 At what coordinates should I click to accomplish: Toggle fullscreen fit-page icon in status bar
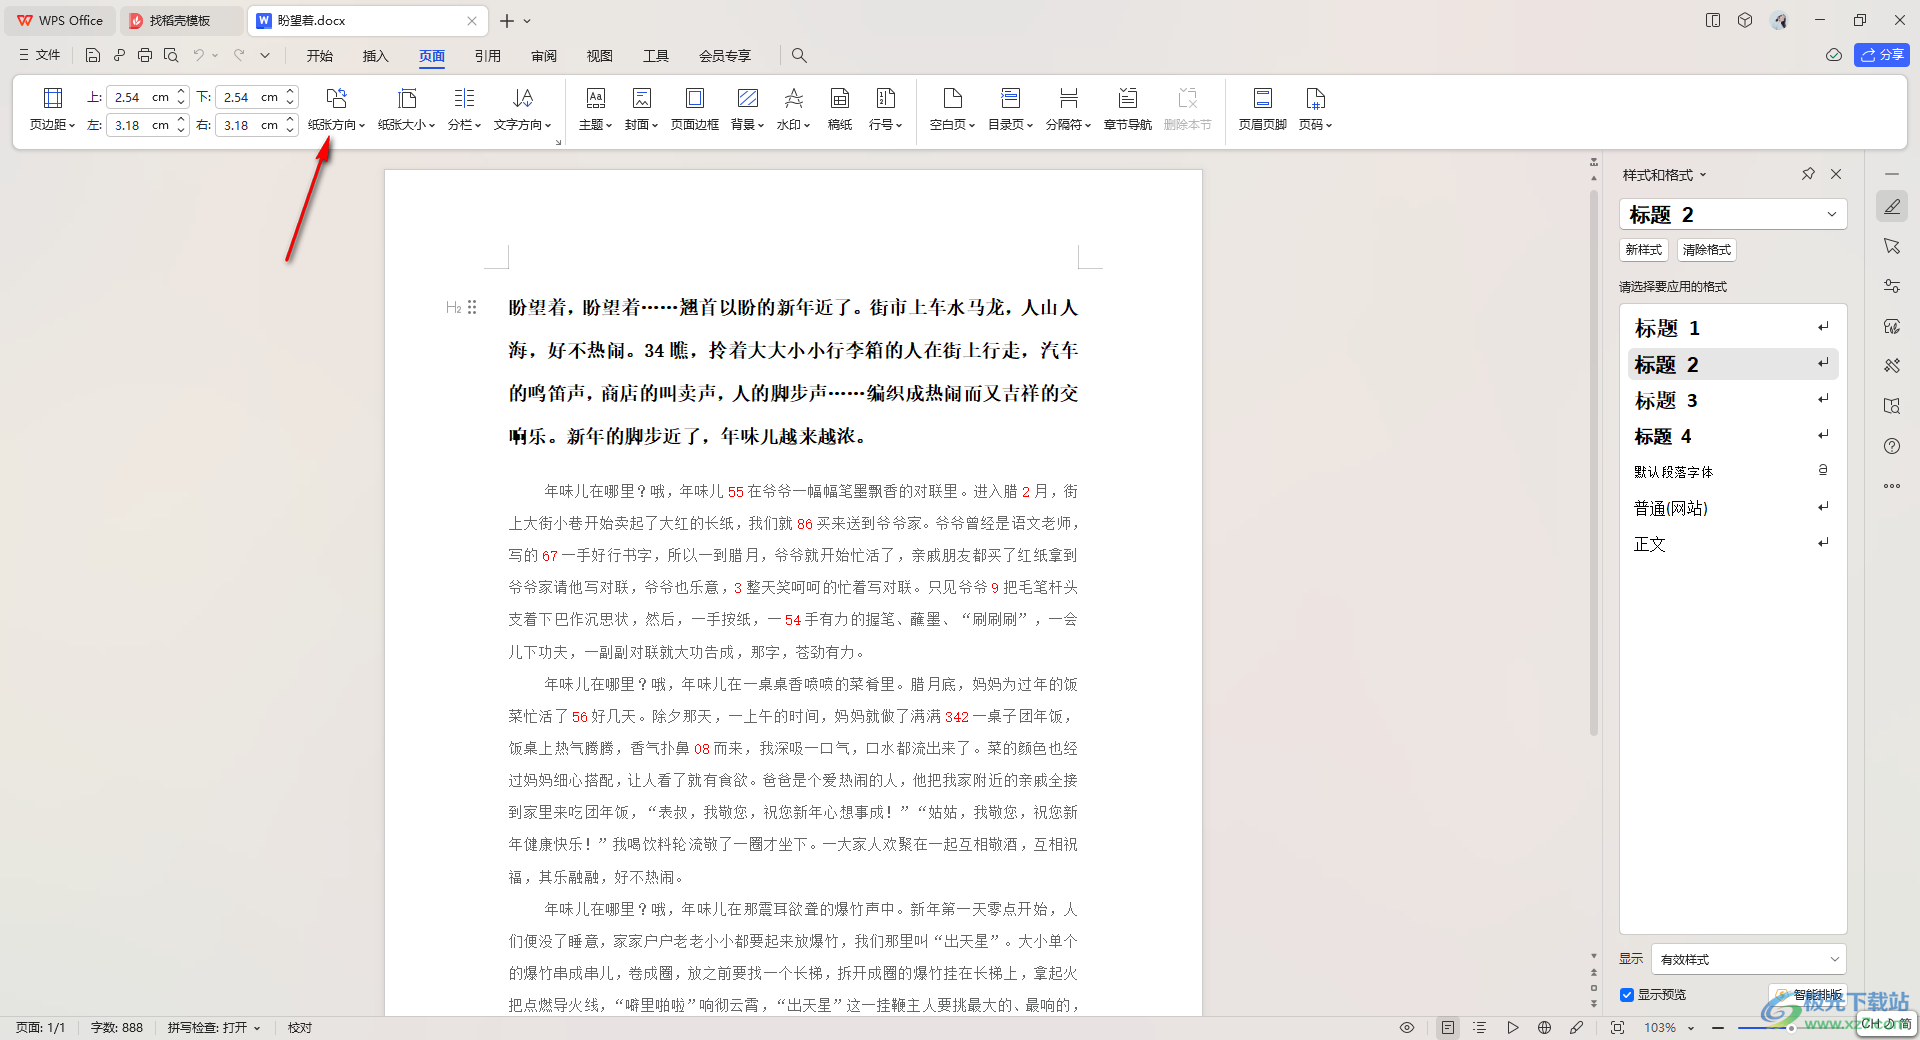pyautogui.click(x=1617, y=1027)
